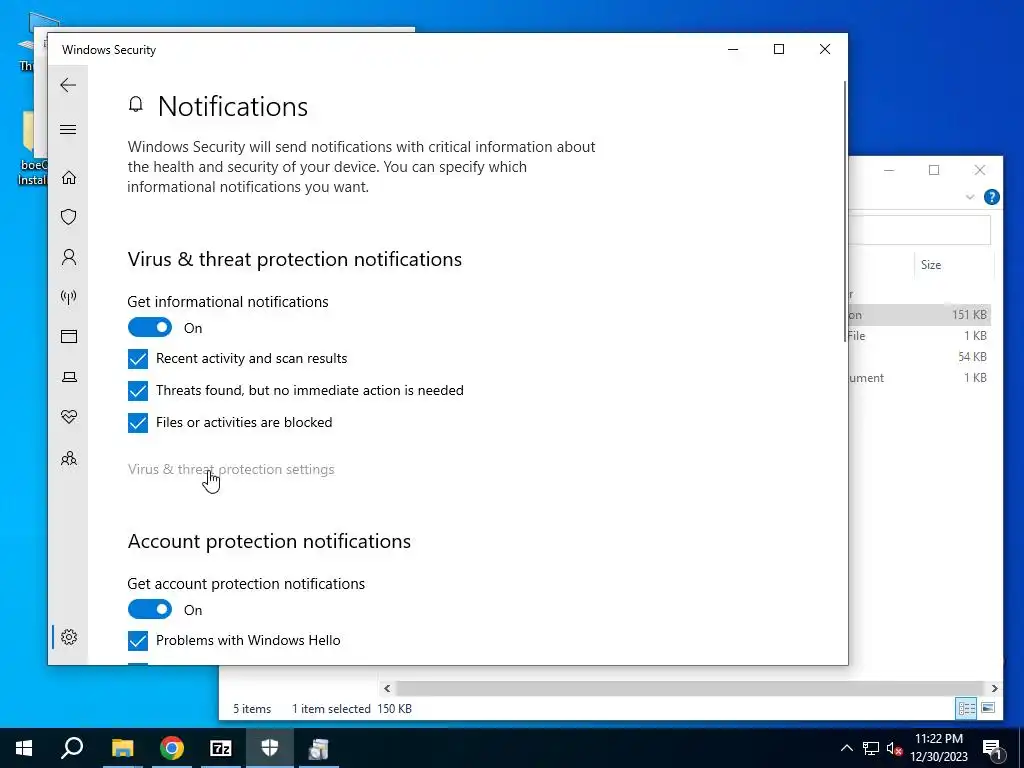Screen dimensions: 1024x768
Task: Open Family options sidebar icon
Action: [69, 458]
